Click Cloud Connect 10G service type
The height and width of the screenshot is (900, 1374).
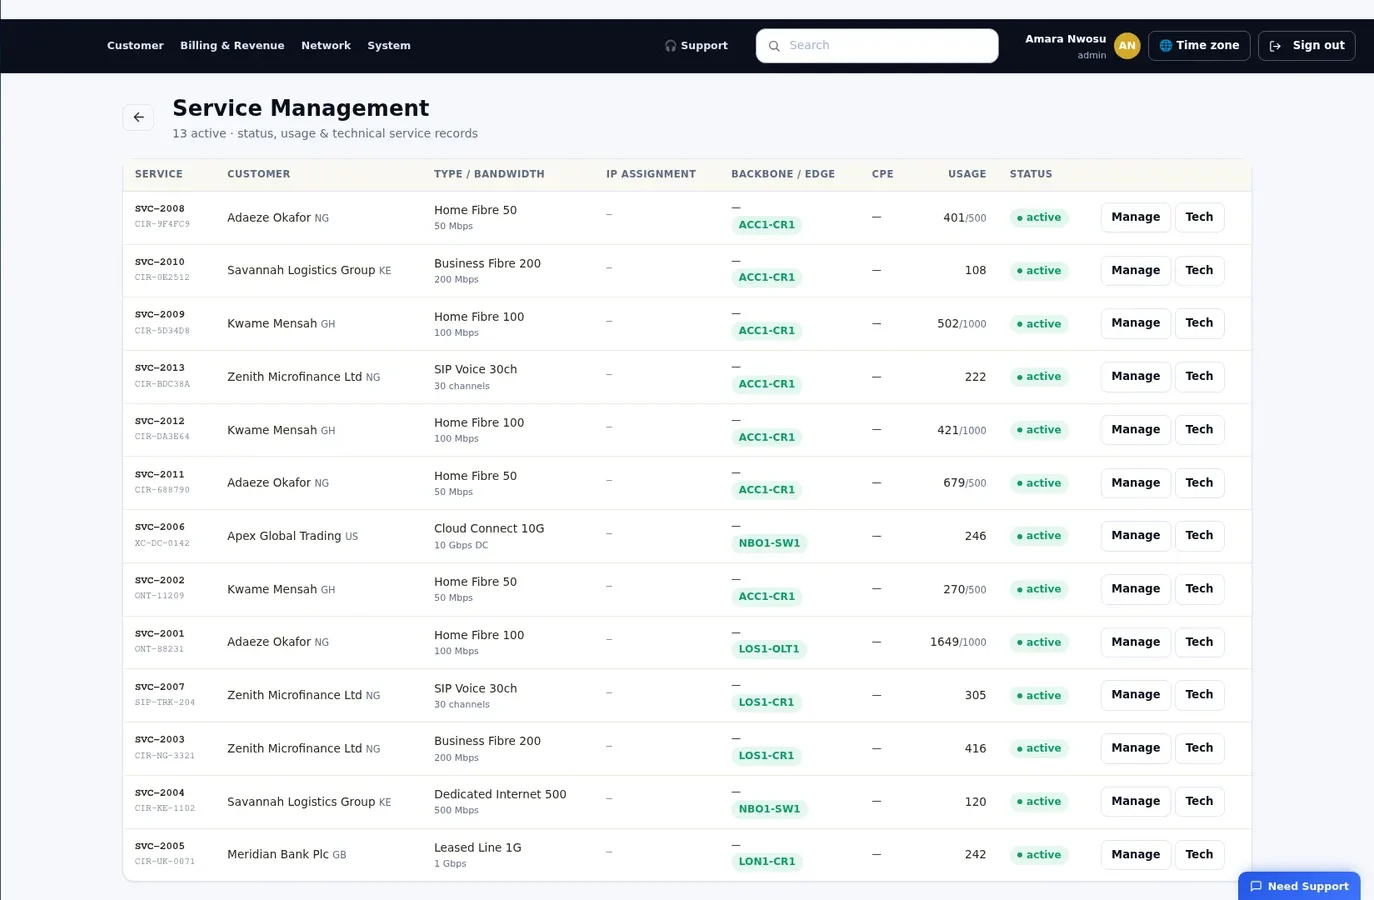pyautogui.click(x=489, y=528)
